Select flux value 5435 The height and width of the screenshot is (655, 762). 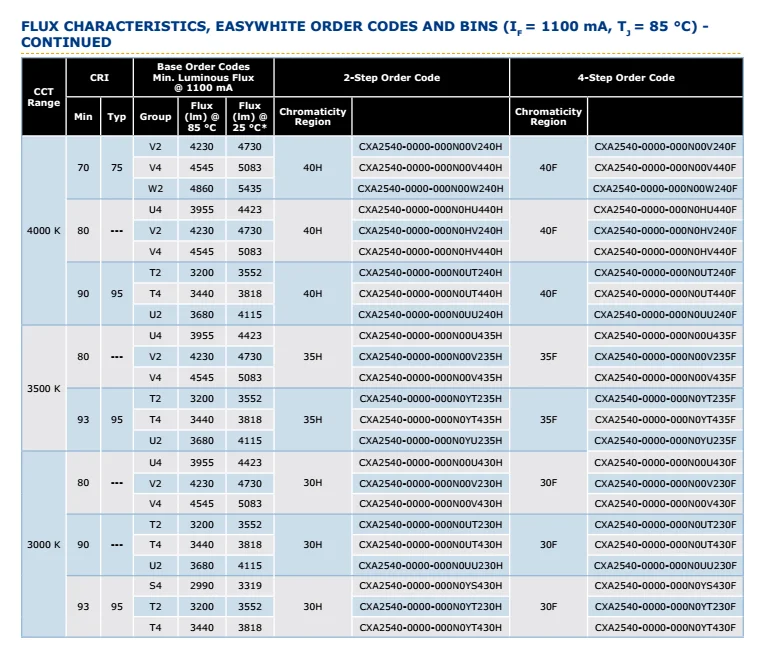[x=250, y=189]
